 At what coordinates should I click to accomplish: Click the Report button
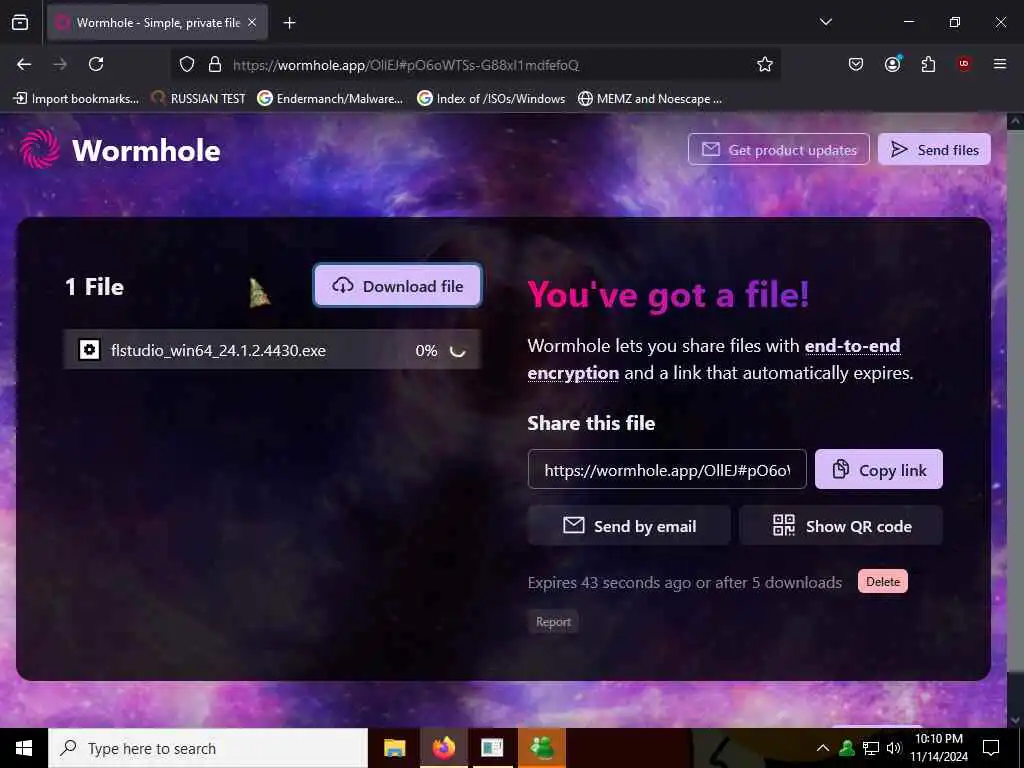click(553, 622)
